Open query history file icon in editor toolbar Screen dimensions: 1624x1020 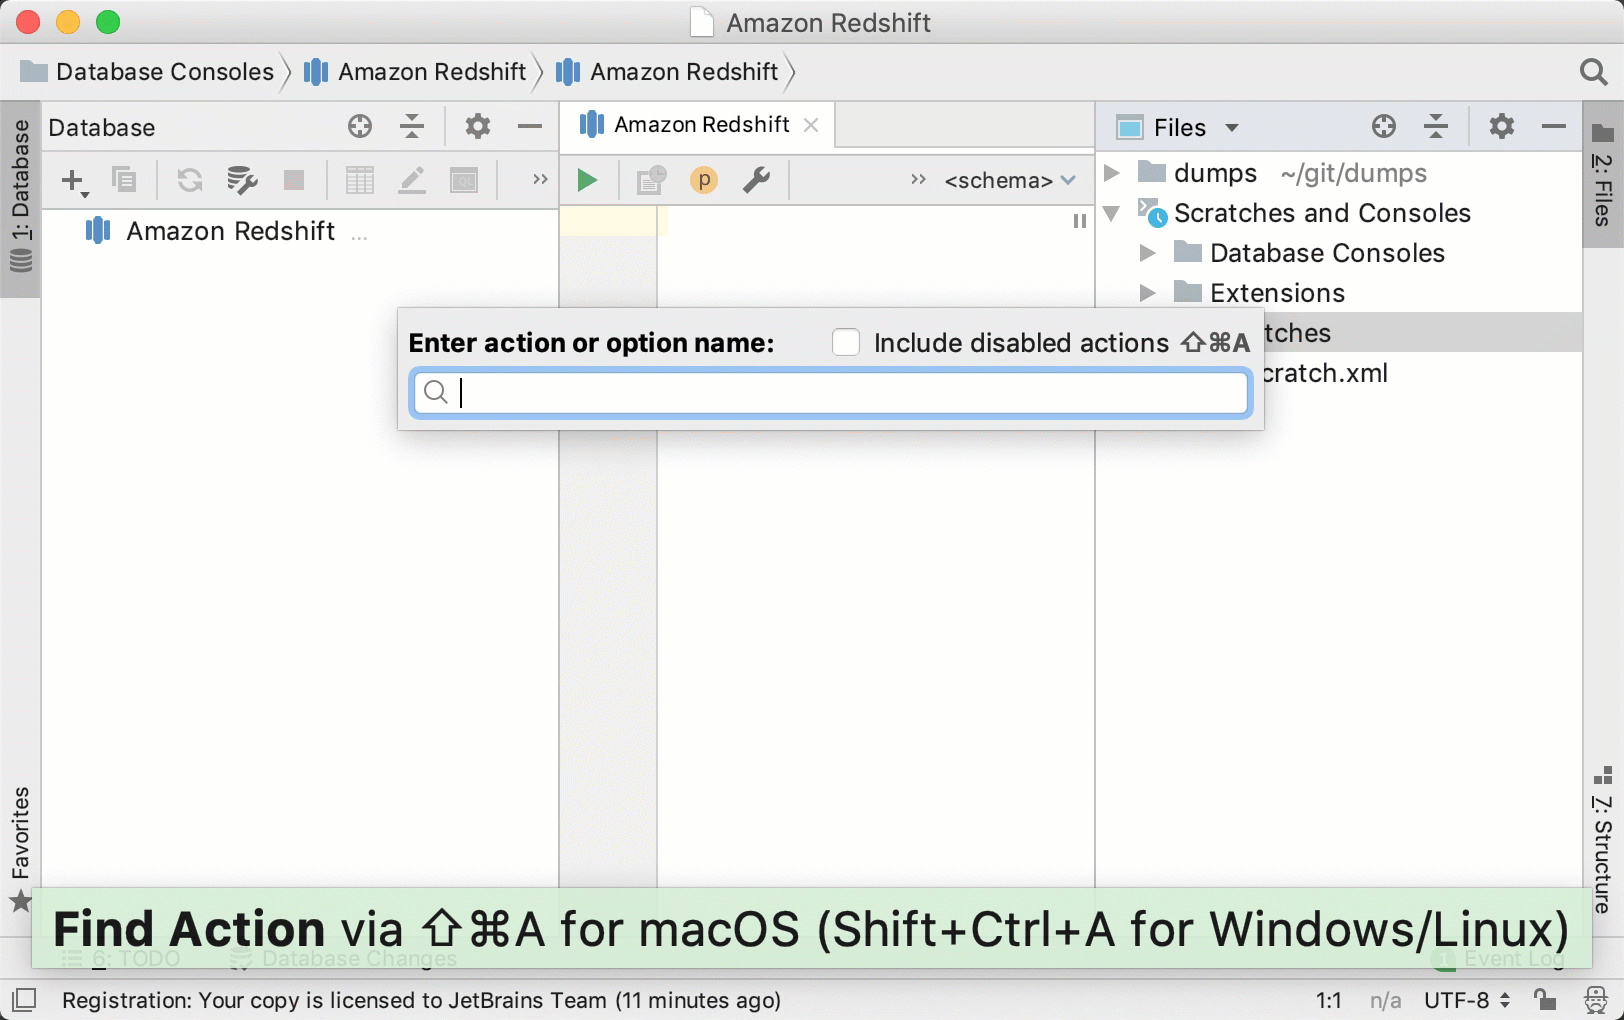[x=651, y=180]
